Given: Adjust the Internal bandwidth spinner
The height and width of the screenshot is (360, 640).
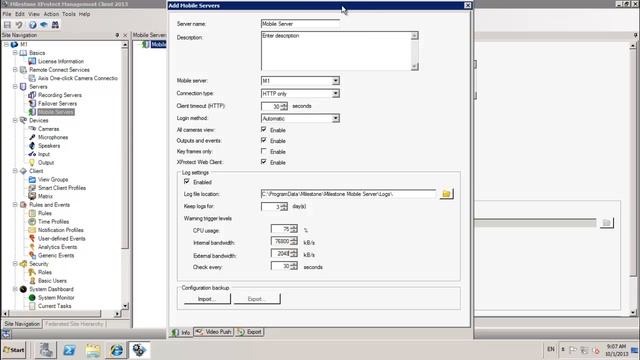Looking at the screenshot, I should click(x=293, y=242).
